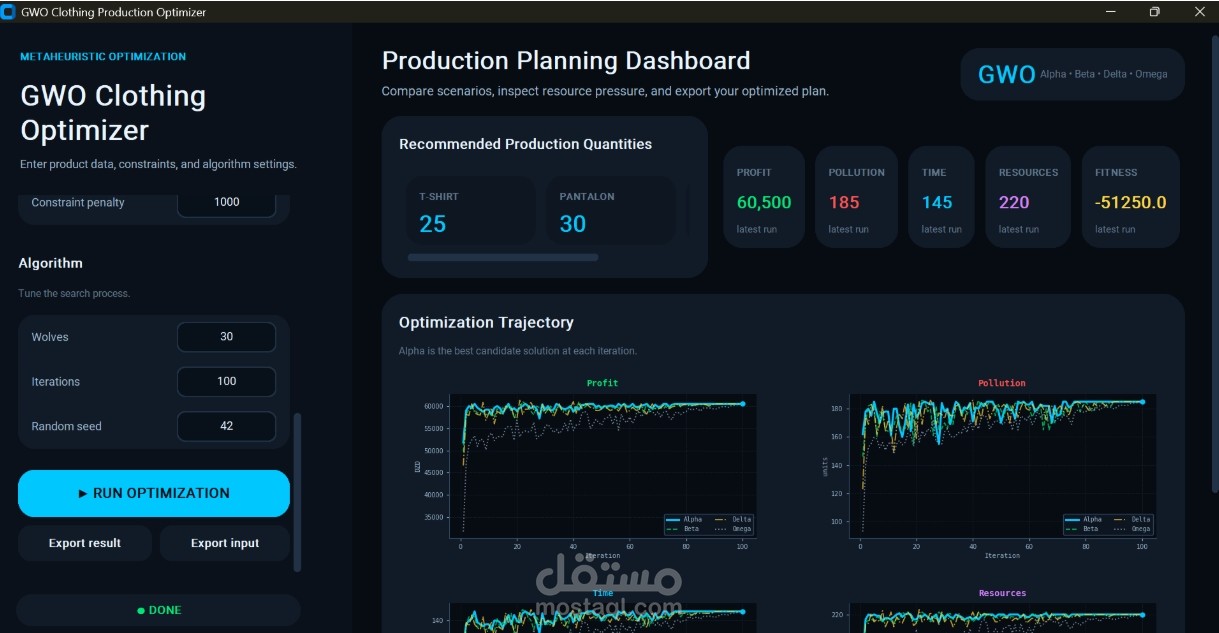
Task: Click the DONE status indicator
Action: [x=159, y=610]
